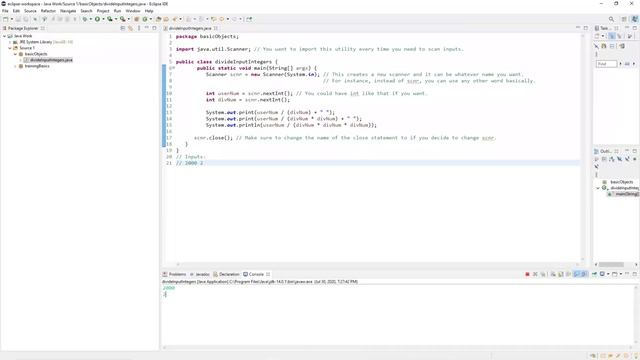Switch to the Declaration tab

coord(226,274)
